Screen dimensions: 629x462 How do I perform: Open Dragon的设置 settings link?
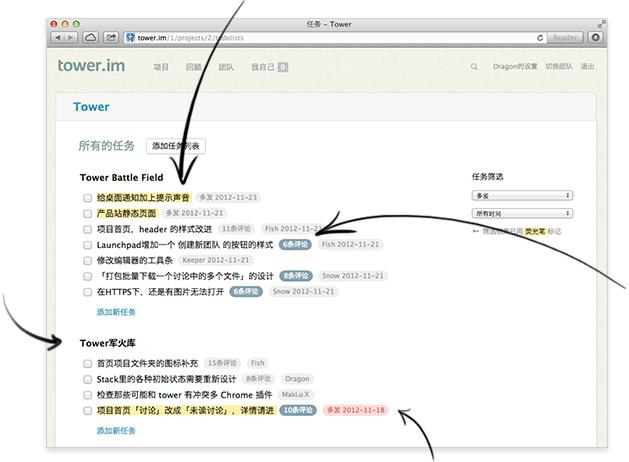(x=515, y=67)
